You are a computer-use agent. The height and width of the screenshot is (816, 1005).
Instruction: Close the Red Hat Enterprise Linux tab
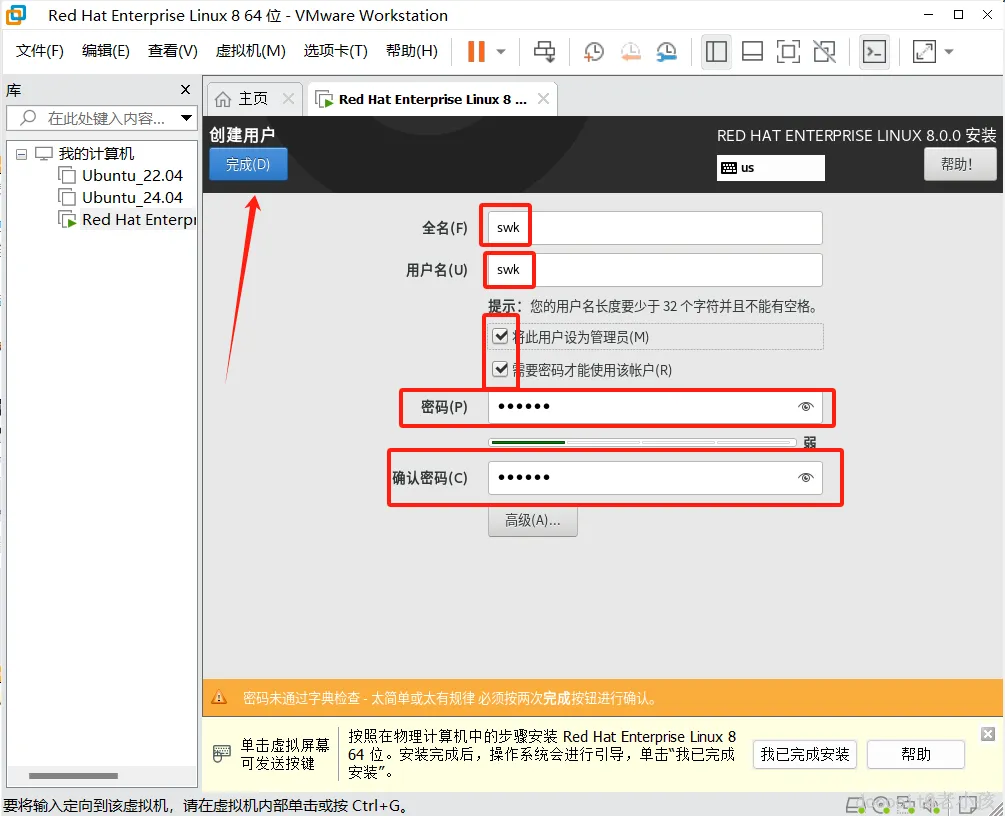[544, 99]
